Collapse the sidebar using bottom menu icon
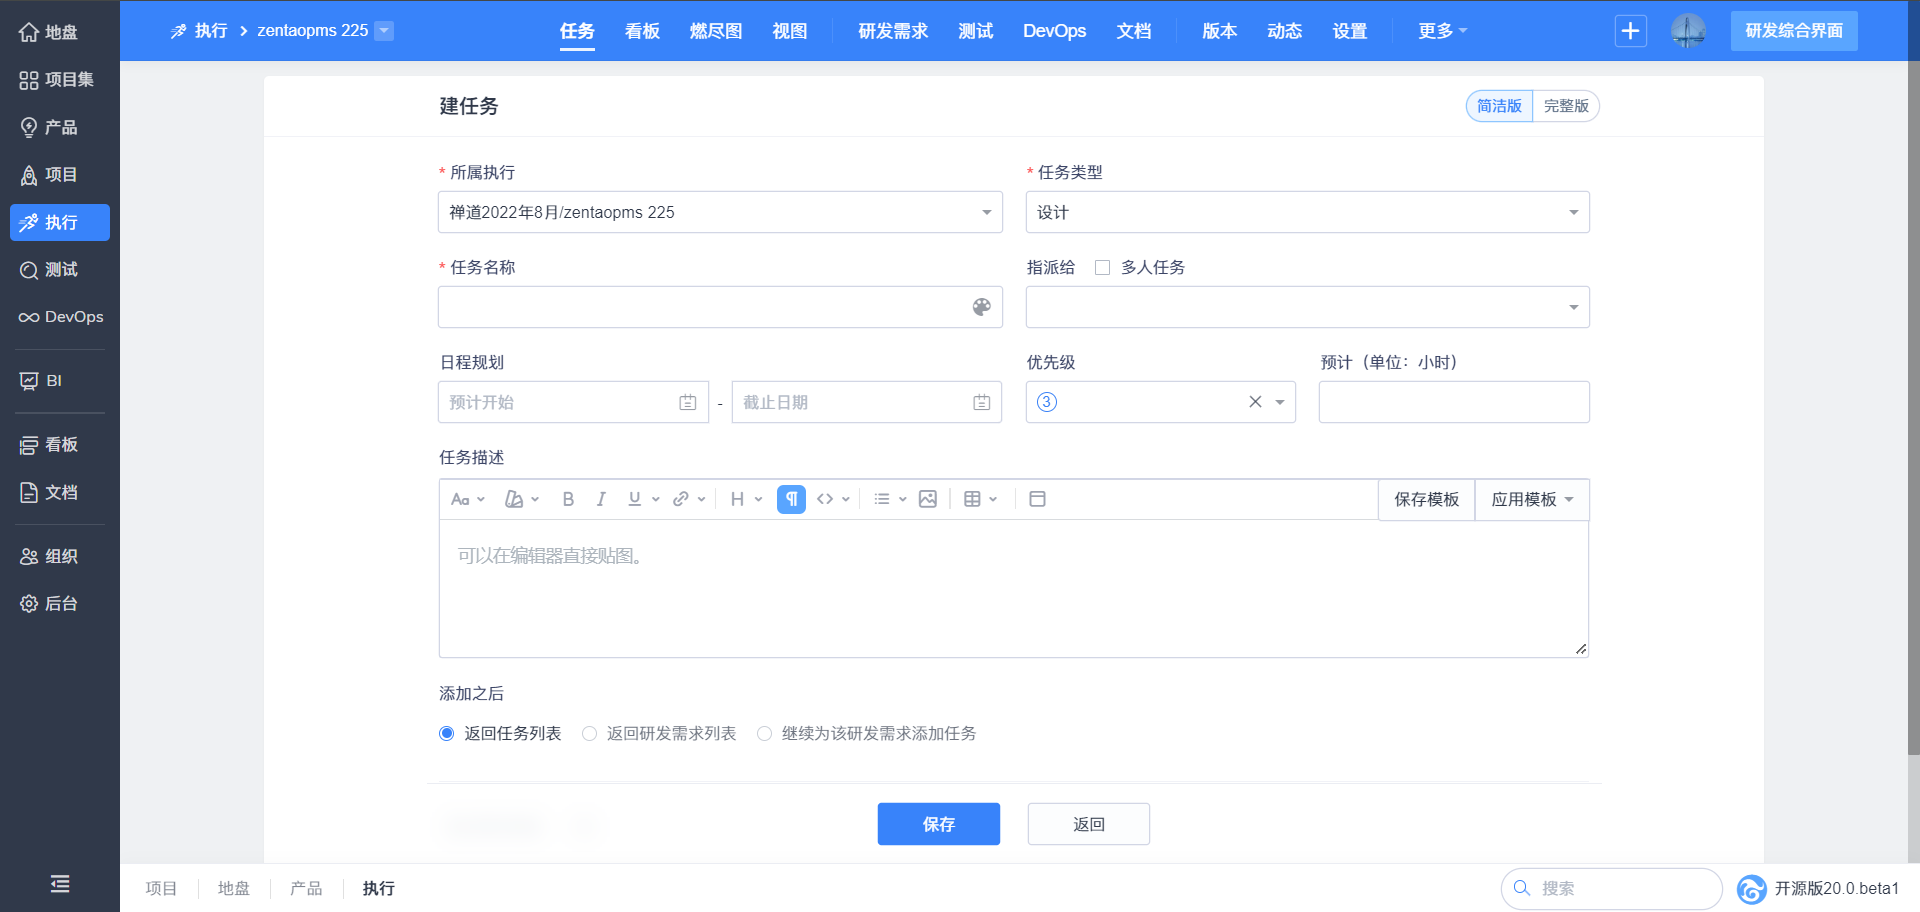Screen dimensions: 1920x912 pos(60,884)
